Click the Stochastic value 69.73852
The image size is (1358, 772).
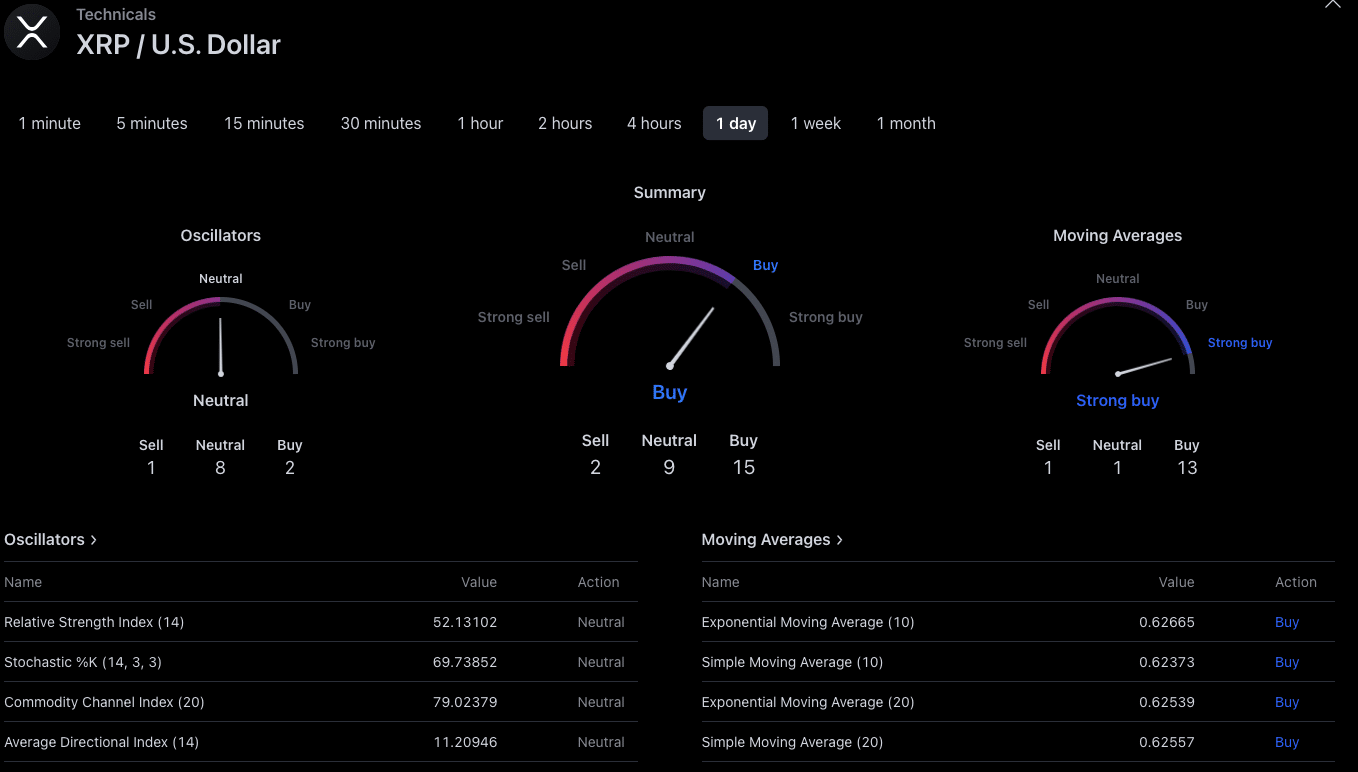click(465, 662)
